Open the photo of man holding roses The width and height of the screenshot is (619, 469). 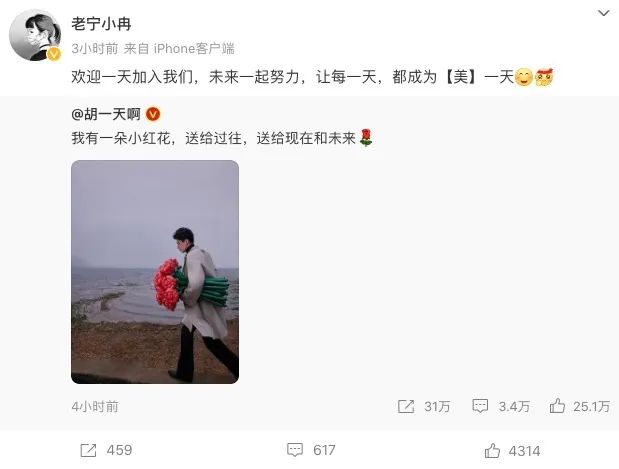click(155, 272)
